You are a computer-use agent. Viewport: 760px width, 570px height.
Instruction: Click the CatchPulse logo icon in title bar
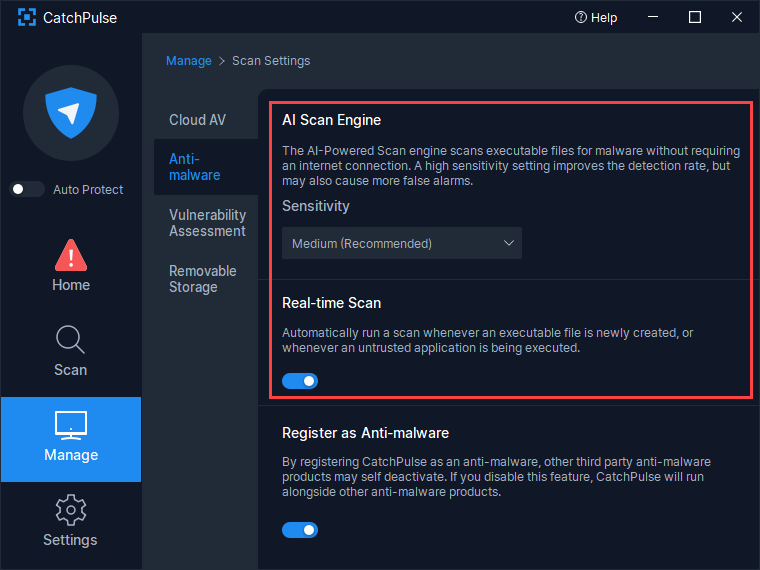pyautogui.click(x=27, y=17)
